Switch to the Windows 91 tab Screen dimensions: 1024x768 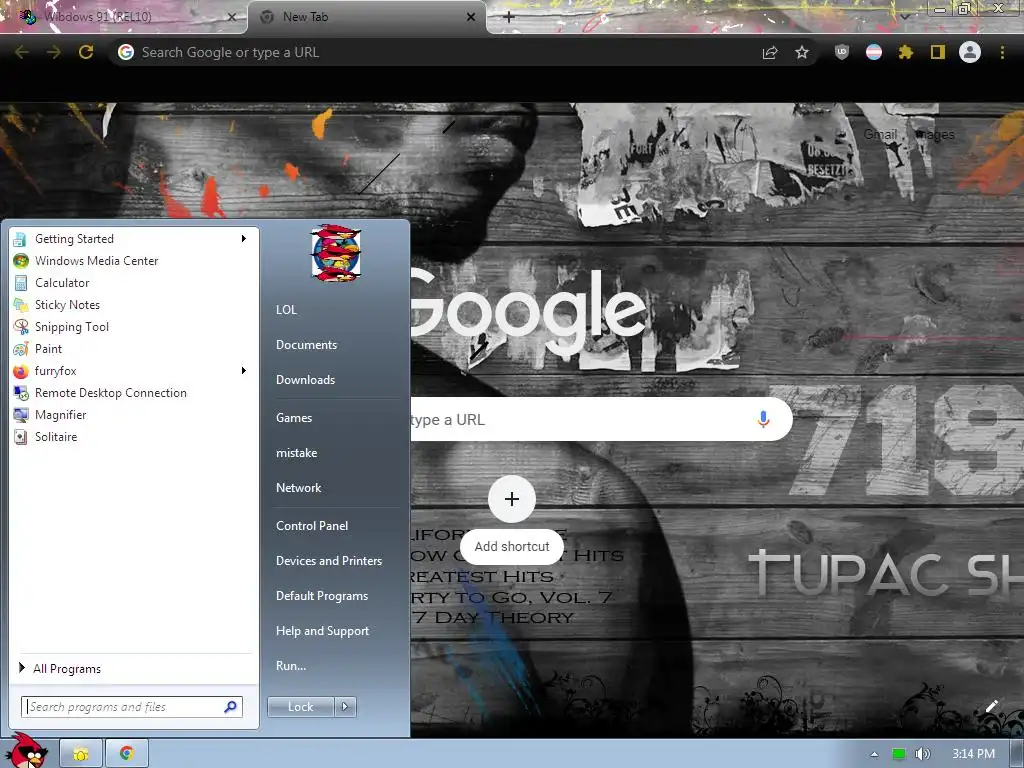point(124,17)
